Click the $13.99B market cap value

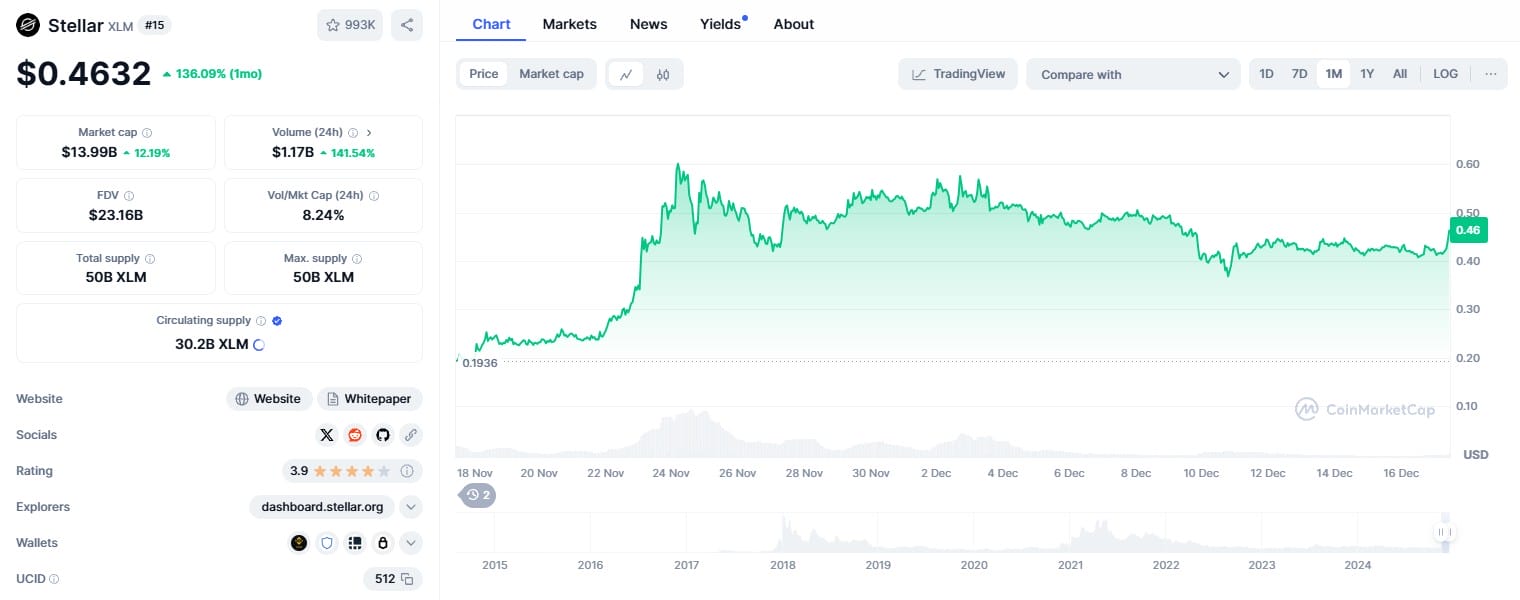pyautogui.click(x=89, y=152)
